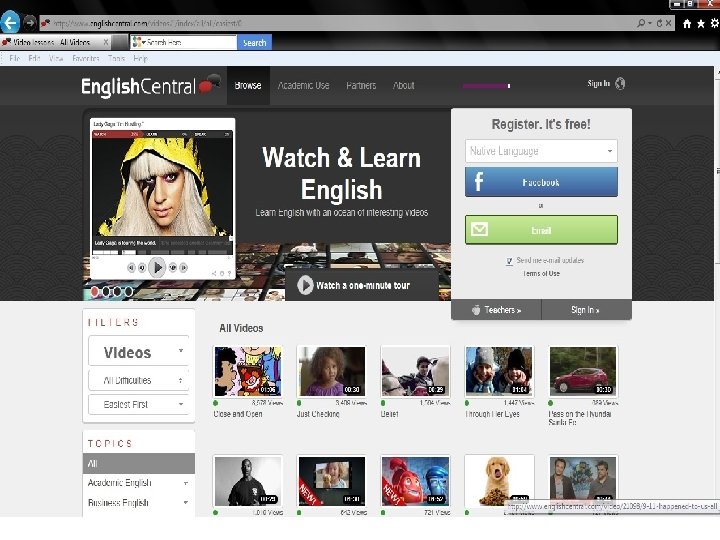This screenshot has height=540, width=720.
Task: Open the browser Tools menu
Action: coord(116,58)
